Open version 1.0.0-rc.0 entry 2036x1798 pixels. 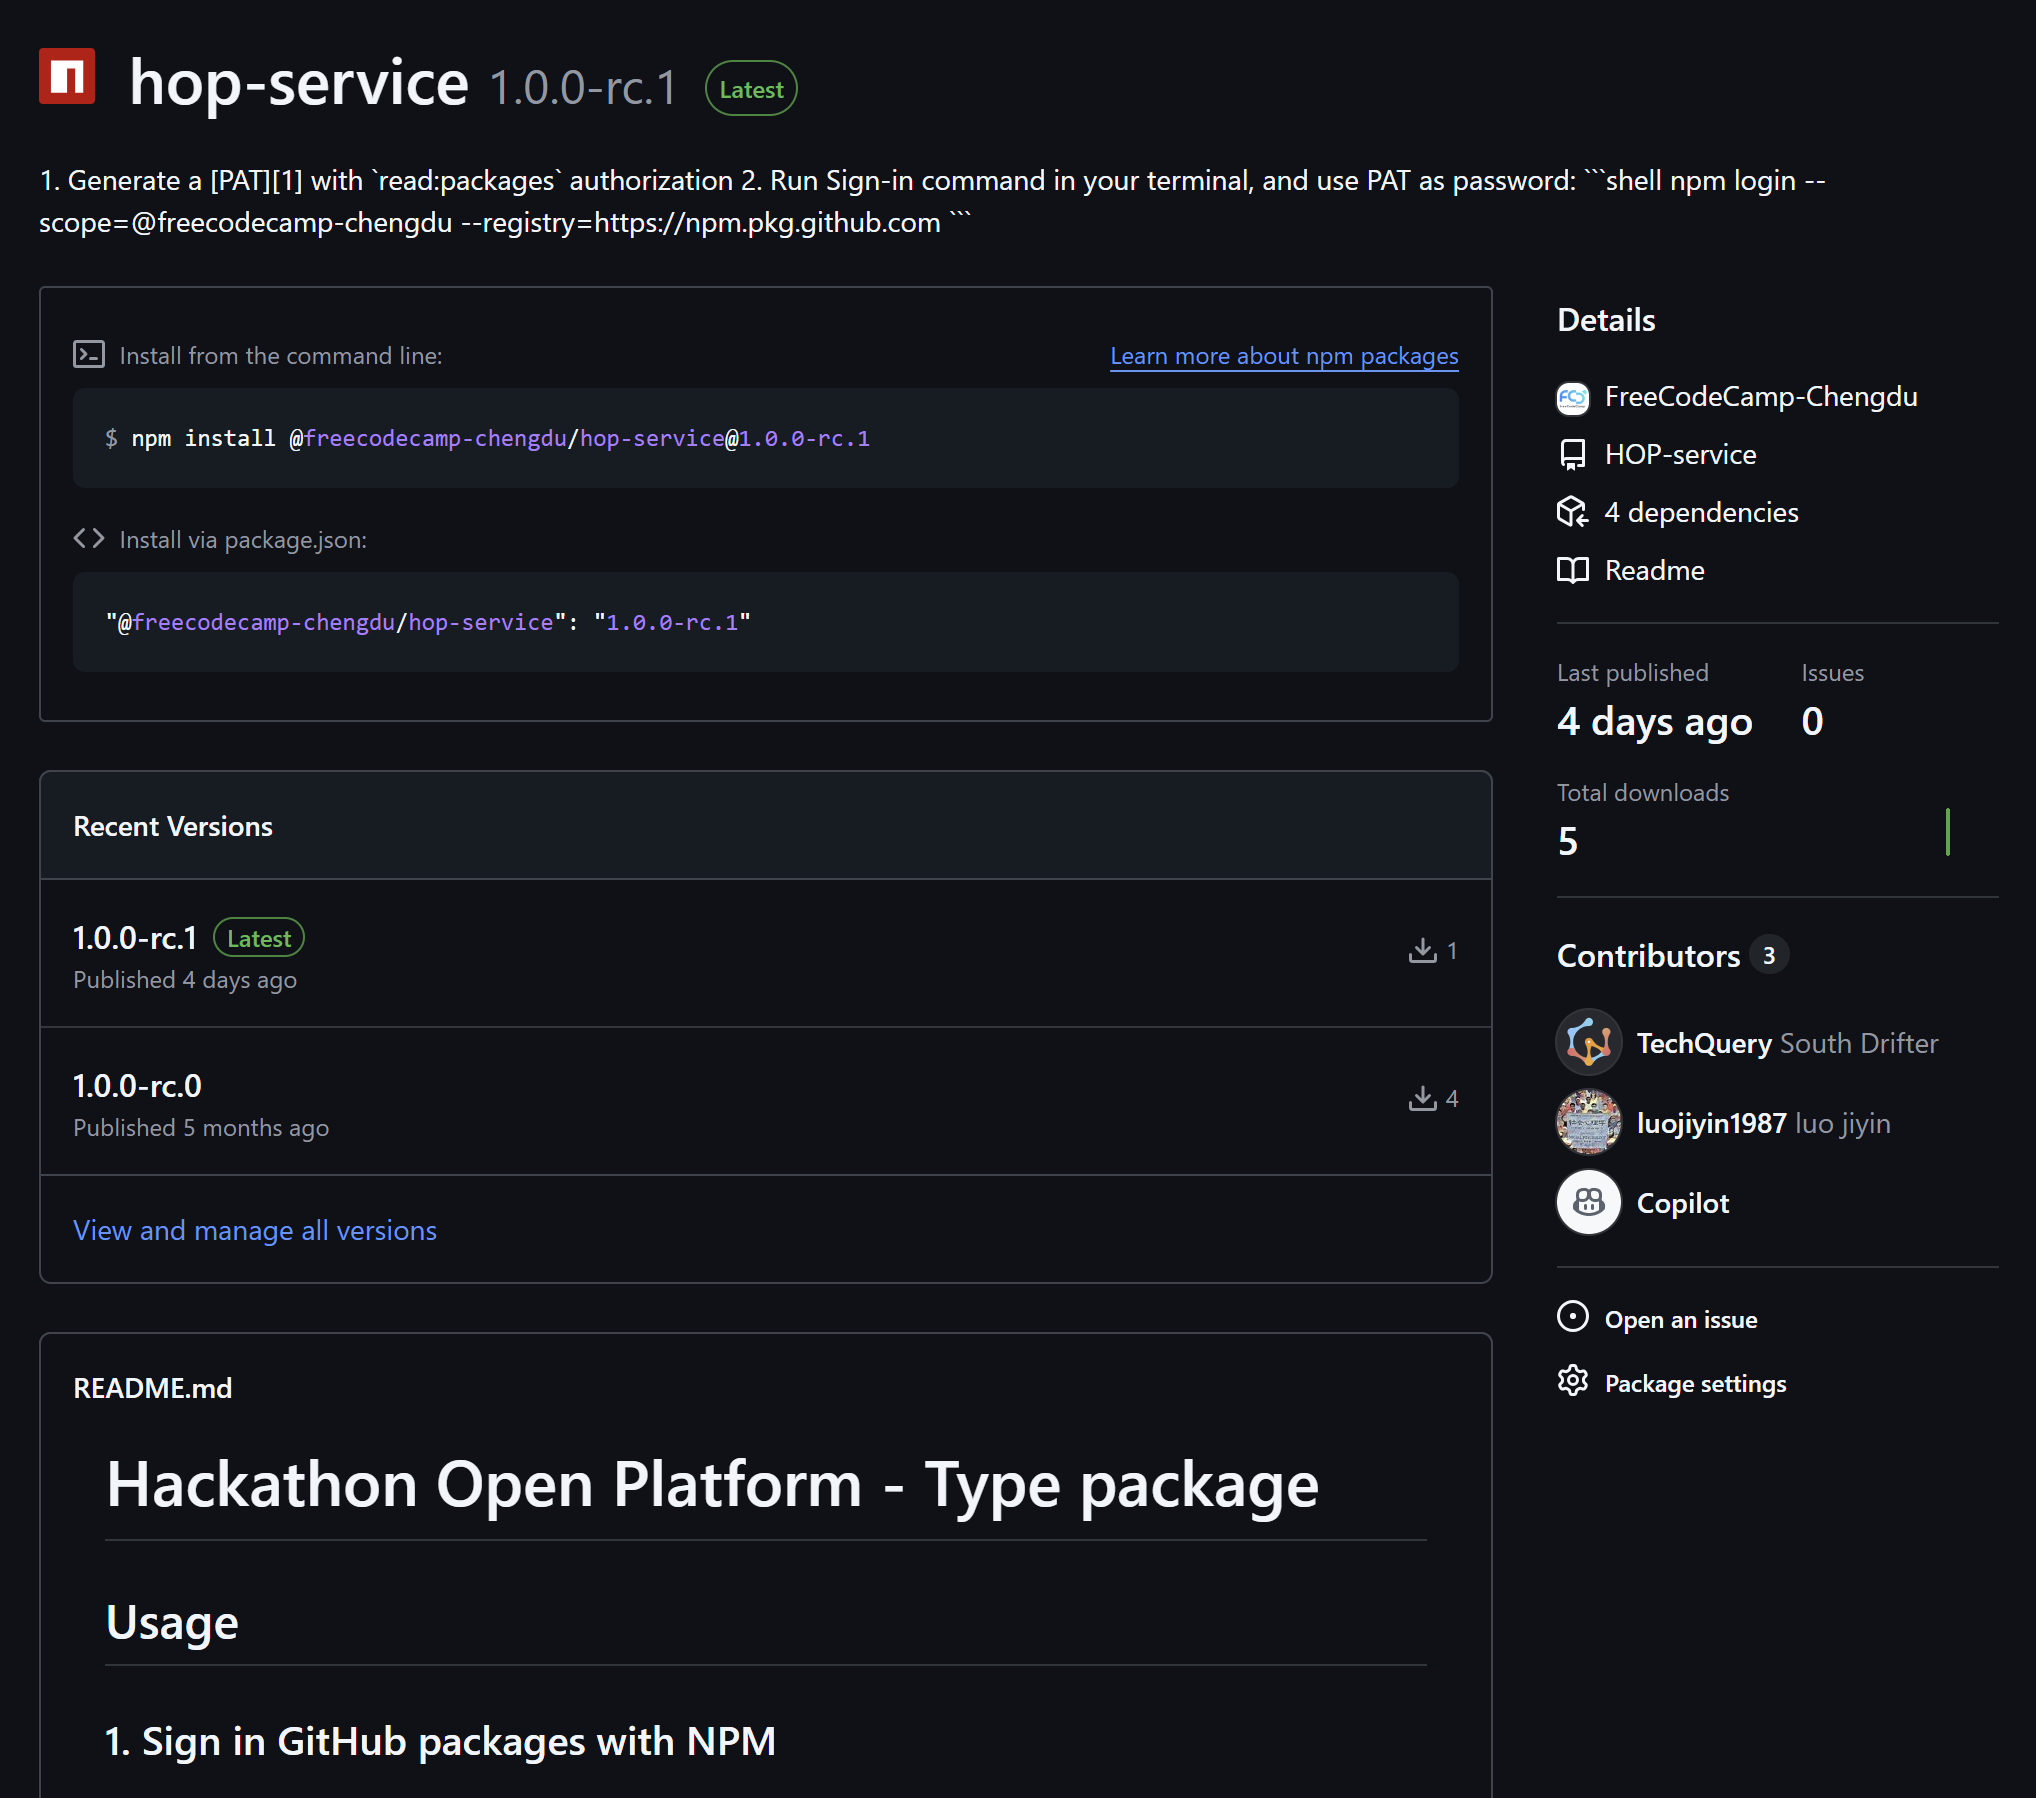click(x=138, y=1086)
